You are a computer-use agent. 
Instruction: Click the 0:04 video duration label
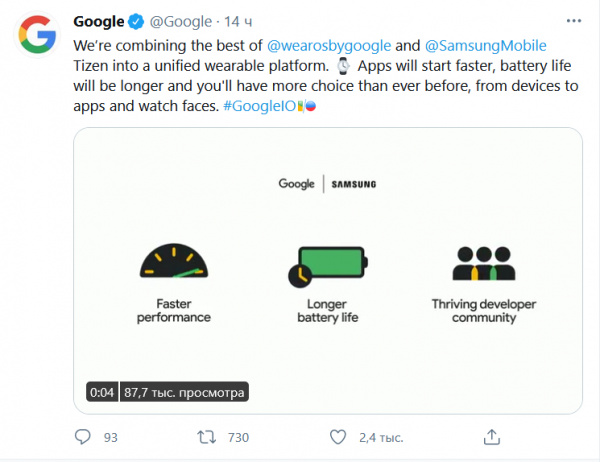pyautogui.click(x=101, y=392)
